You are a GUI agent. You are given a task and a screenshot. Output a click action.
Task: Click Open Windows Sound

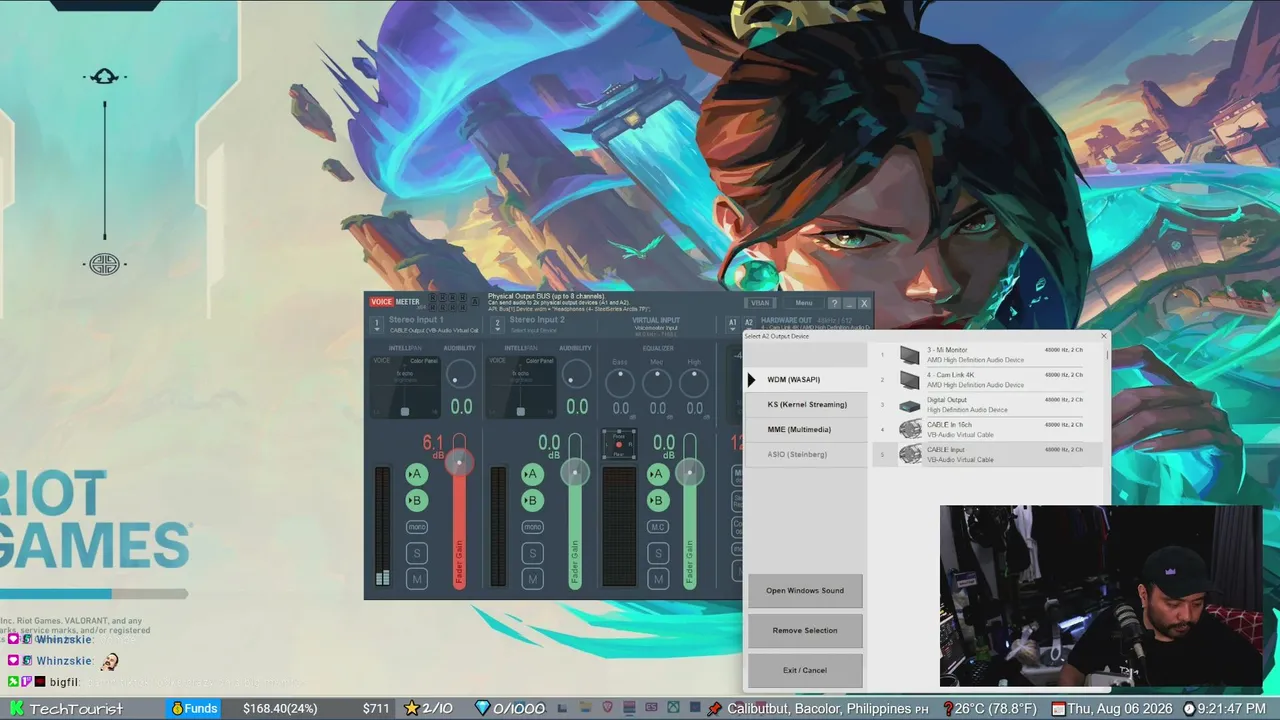coord(805,591)
